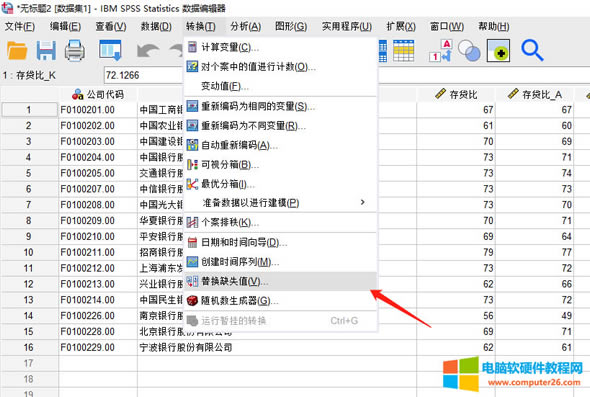Select the 存贷比_A column header
590x397 pixels.
point(534,94)
